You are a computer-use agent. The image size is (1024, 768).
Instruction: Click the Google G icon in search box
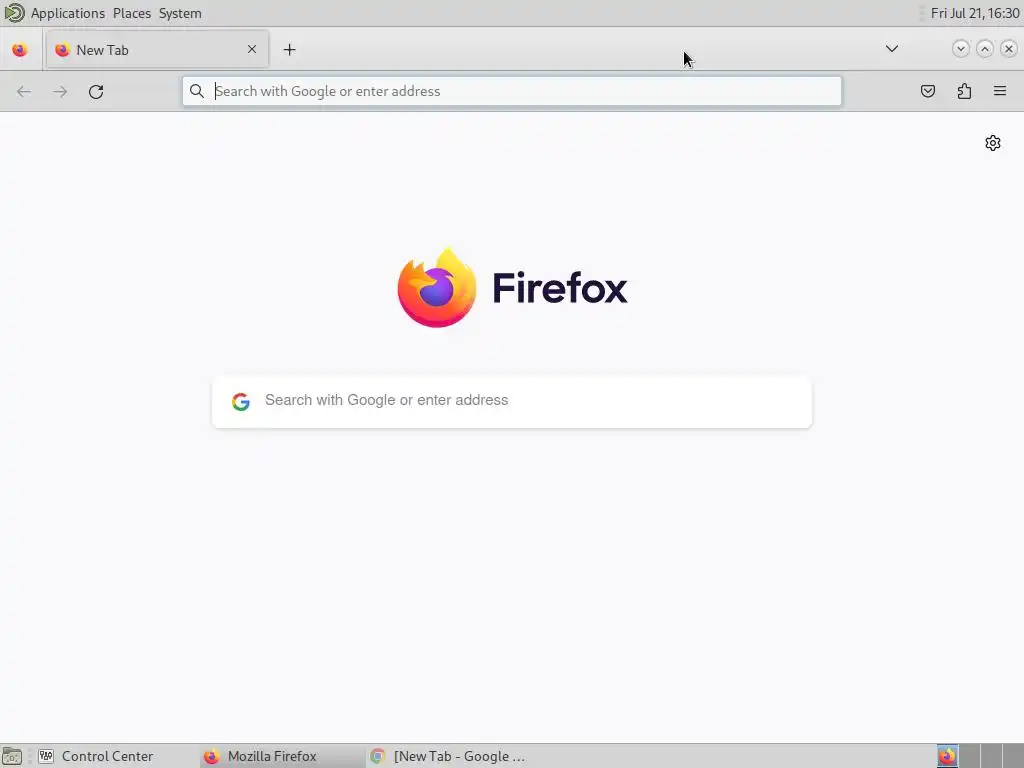(241, 401)
